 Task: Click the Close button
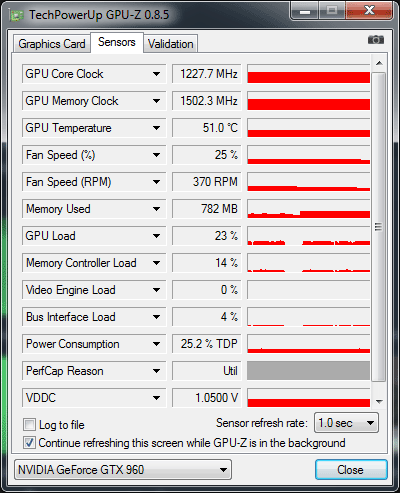coord(351,470)
